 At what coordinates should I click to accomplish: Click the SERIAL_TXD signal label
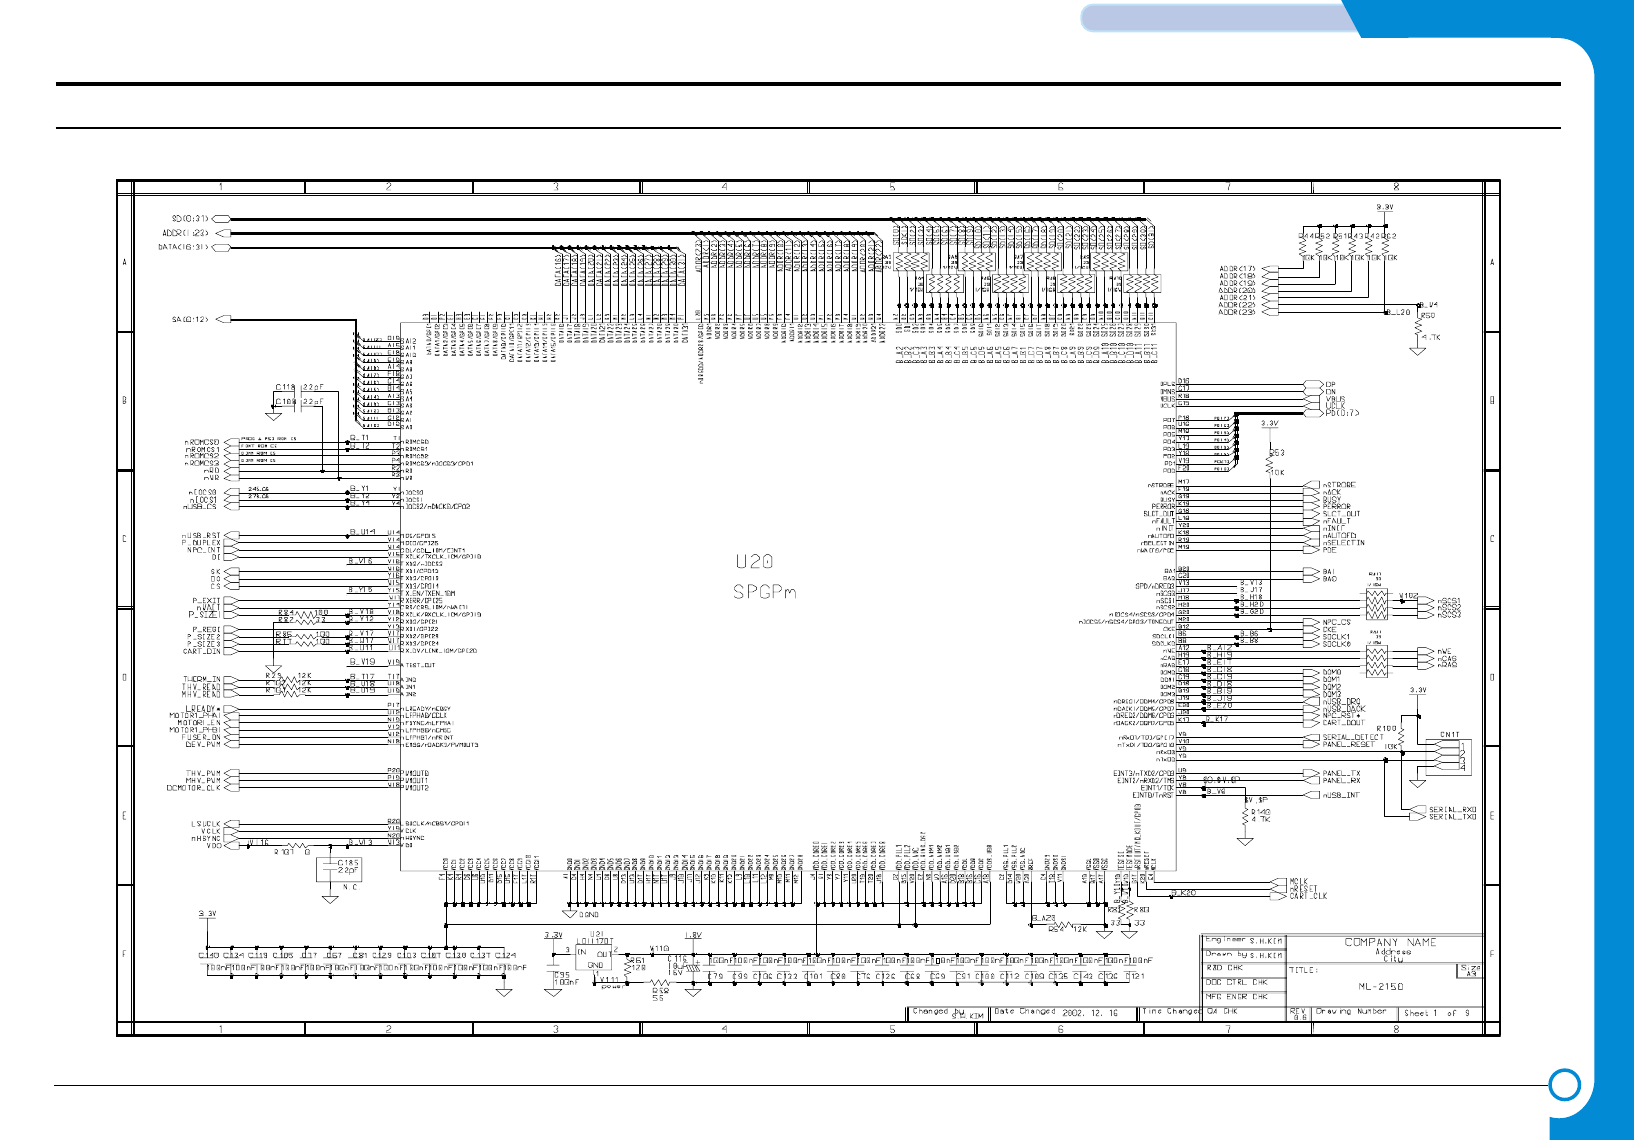tap(1452, 817)
